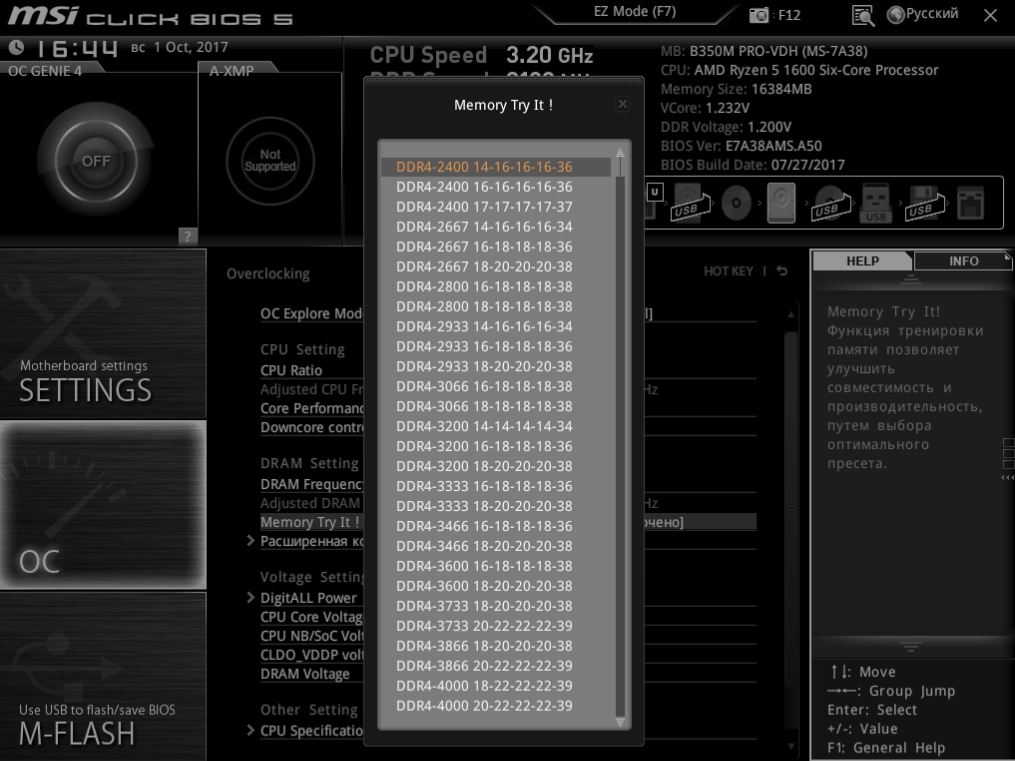
Task: Click the DDR4-3866 18-20-20-20-38 entry
Action: click(496, 646)
